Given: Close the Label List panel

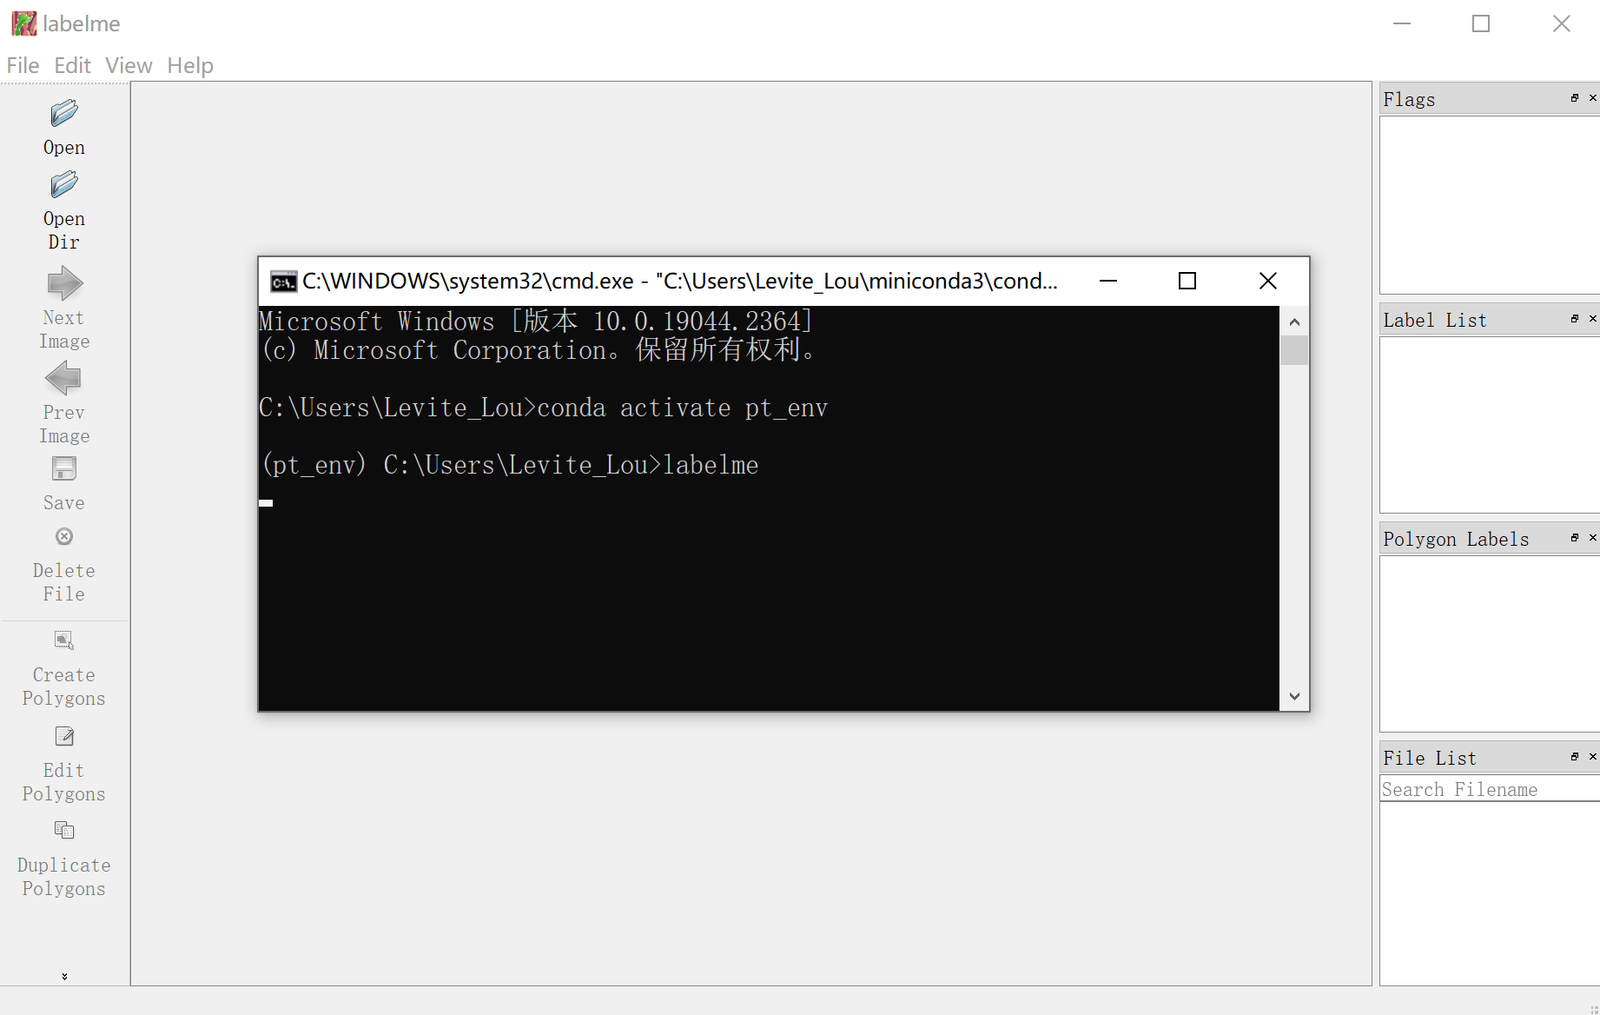Looking at the screenshot, I should 1592,319.
